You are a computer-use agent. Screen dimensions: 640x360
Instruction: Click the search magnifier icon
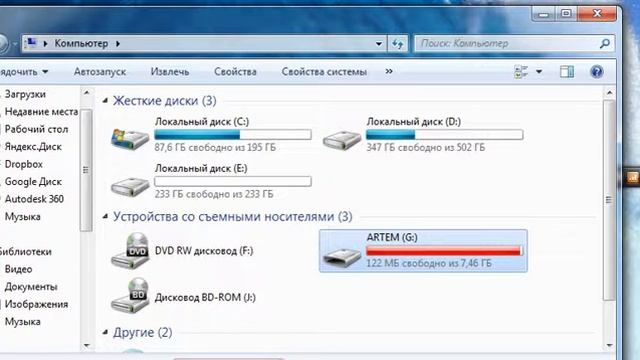click(605, 43)
